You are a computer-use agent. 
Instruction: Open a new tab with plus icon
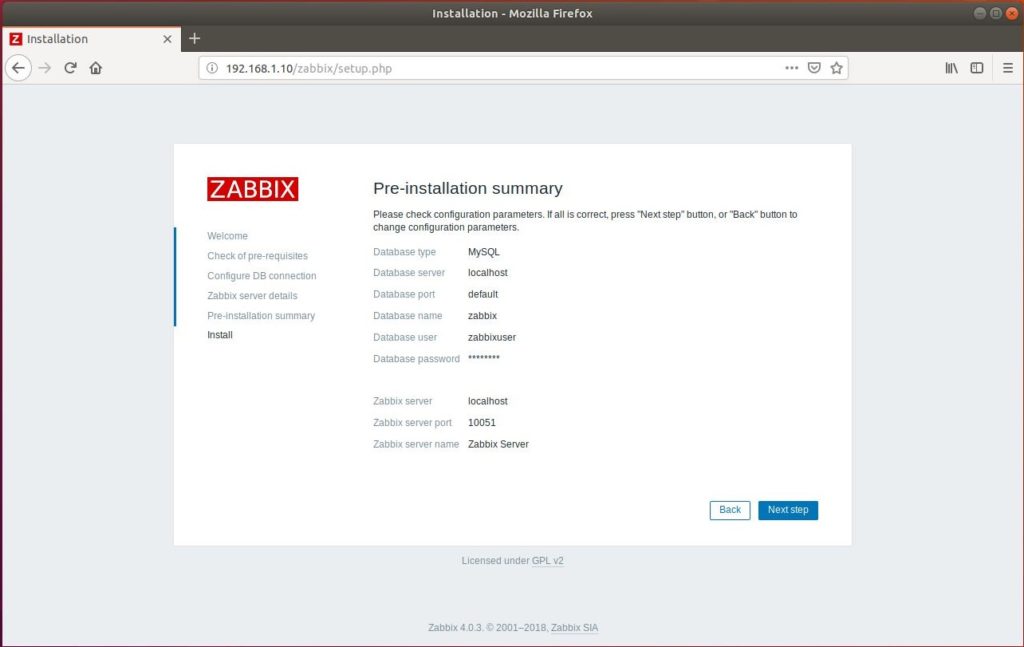(x=195, y=39)
